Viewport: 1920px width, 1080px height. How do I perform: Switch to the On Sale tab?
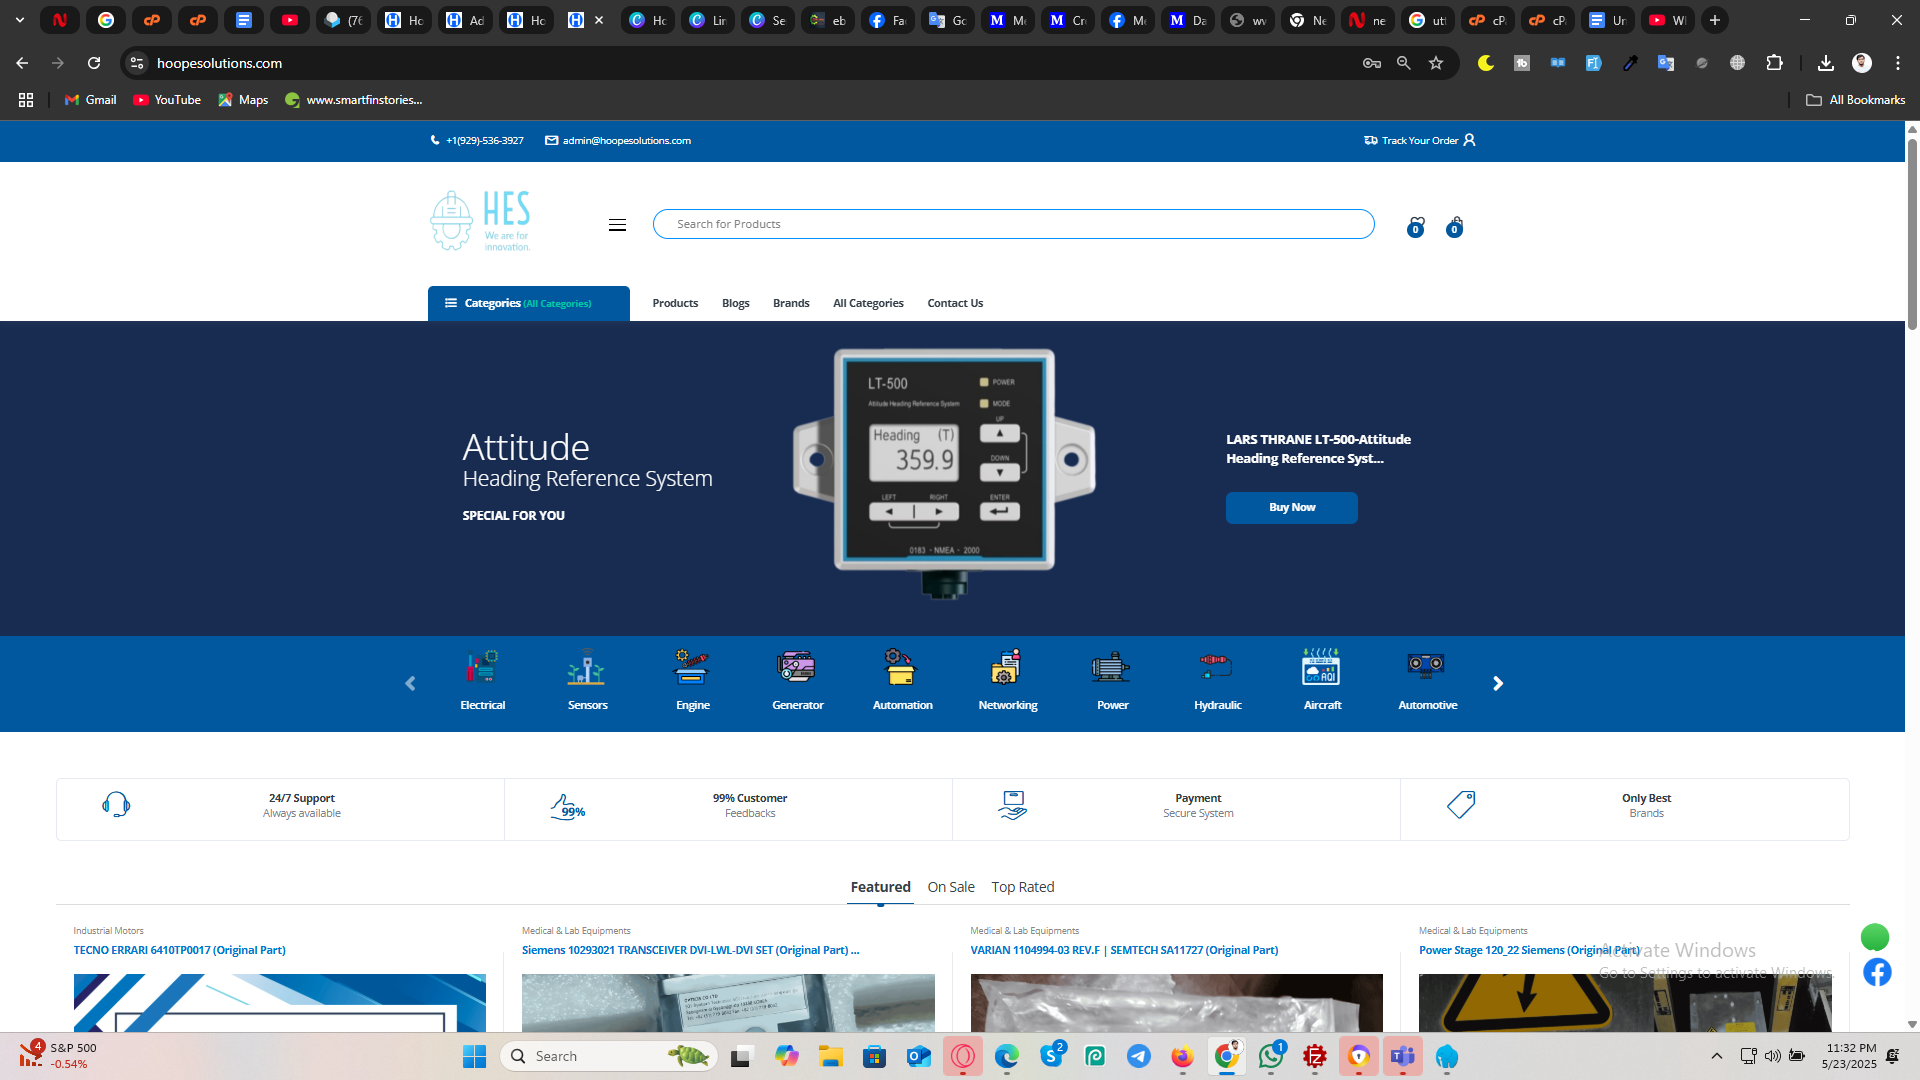coord(951,887)
